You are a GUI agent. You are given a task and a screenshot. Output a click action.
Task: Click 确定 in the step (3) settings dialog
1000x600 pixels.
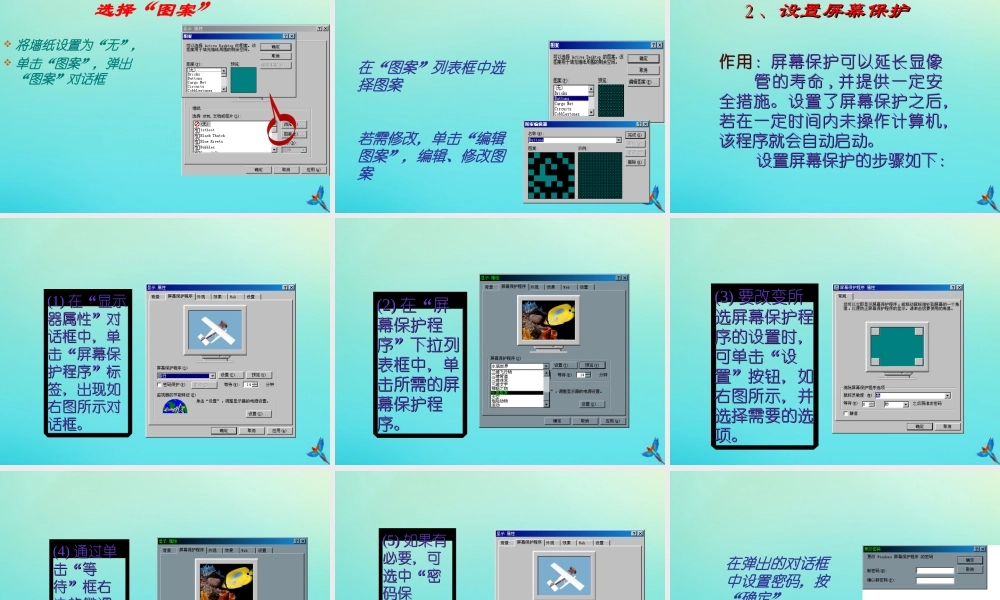tap(919, 426)
